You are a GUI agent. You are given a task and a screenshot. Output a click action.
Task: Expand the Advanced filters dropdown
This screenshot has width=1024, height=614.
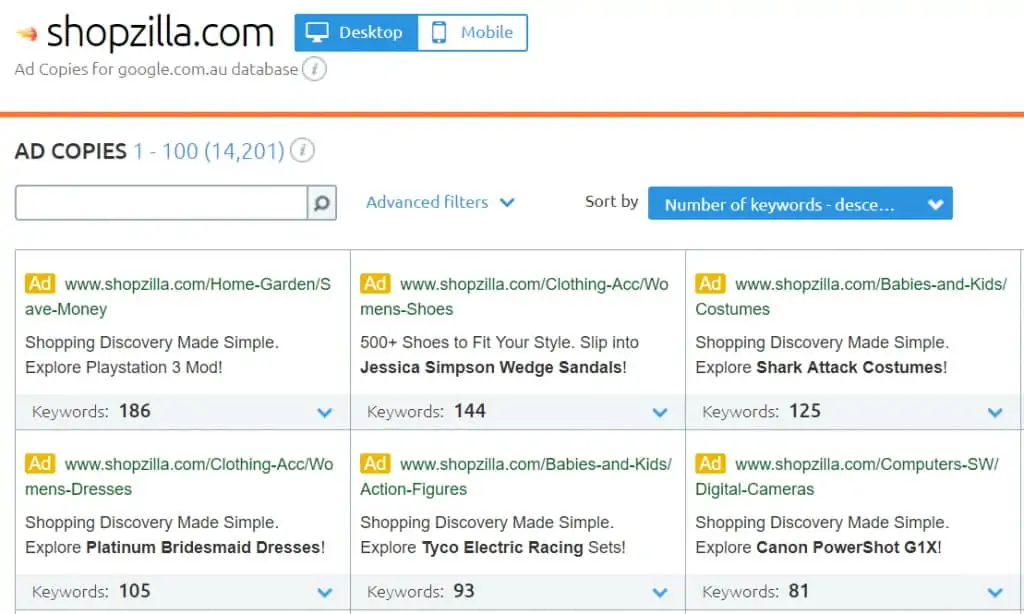click(440, 202)
